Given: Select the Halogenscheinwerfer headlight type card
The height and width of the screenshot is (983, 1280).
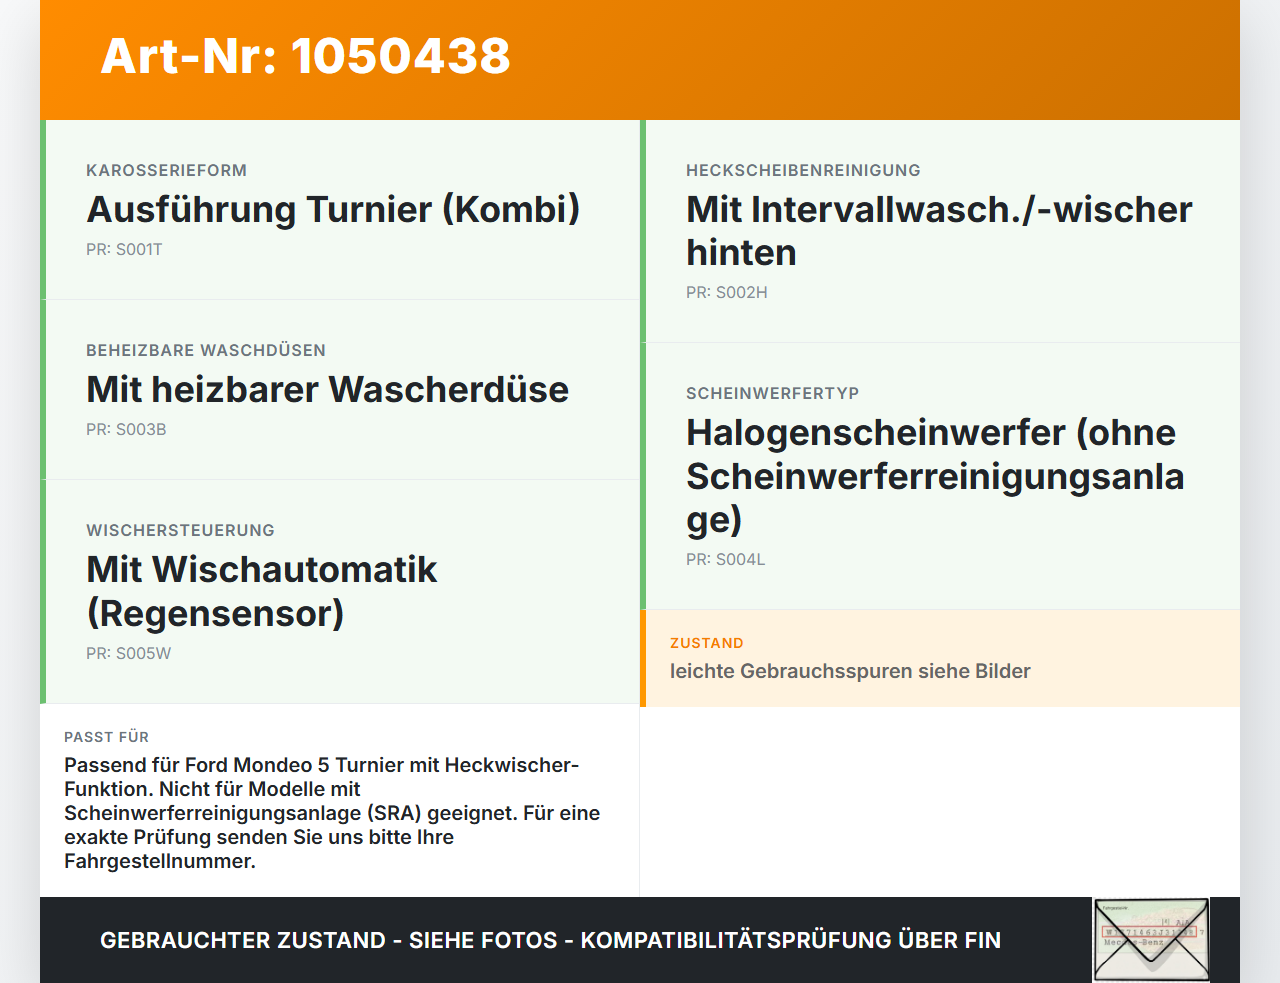Looking at the screenshot, I should [940, 476].
